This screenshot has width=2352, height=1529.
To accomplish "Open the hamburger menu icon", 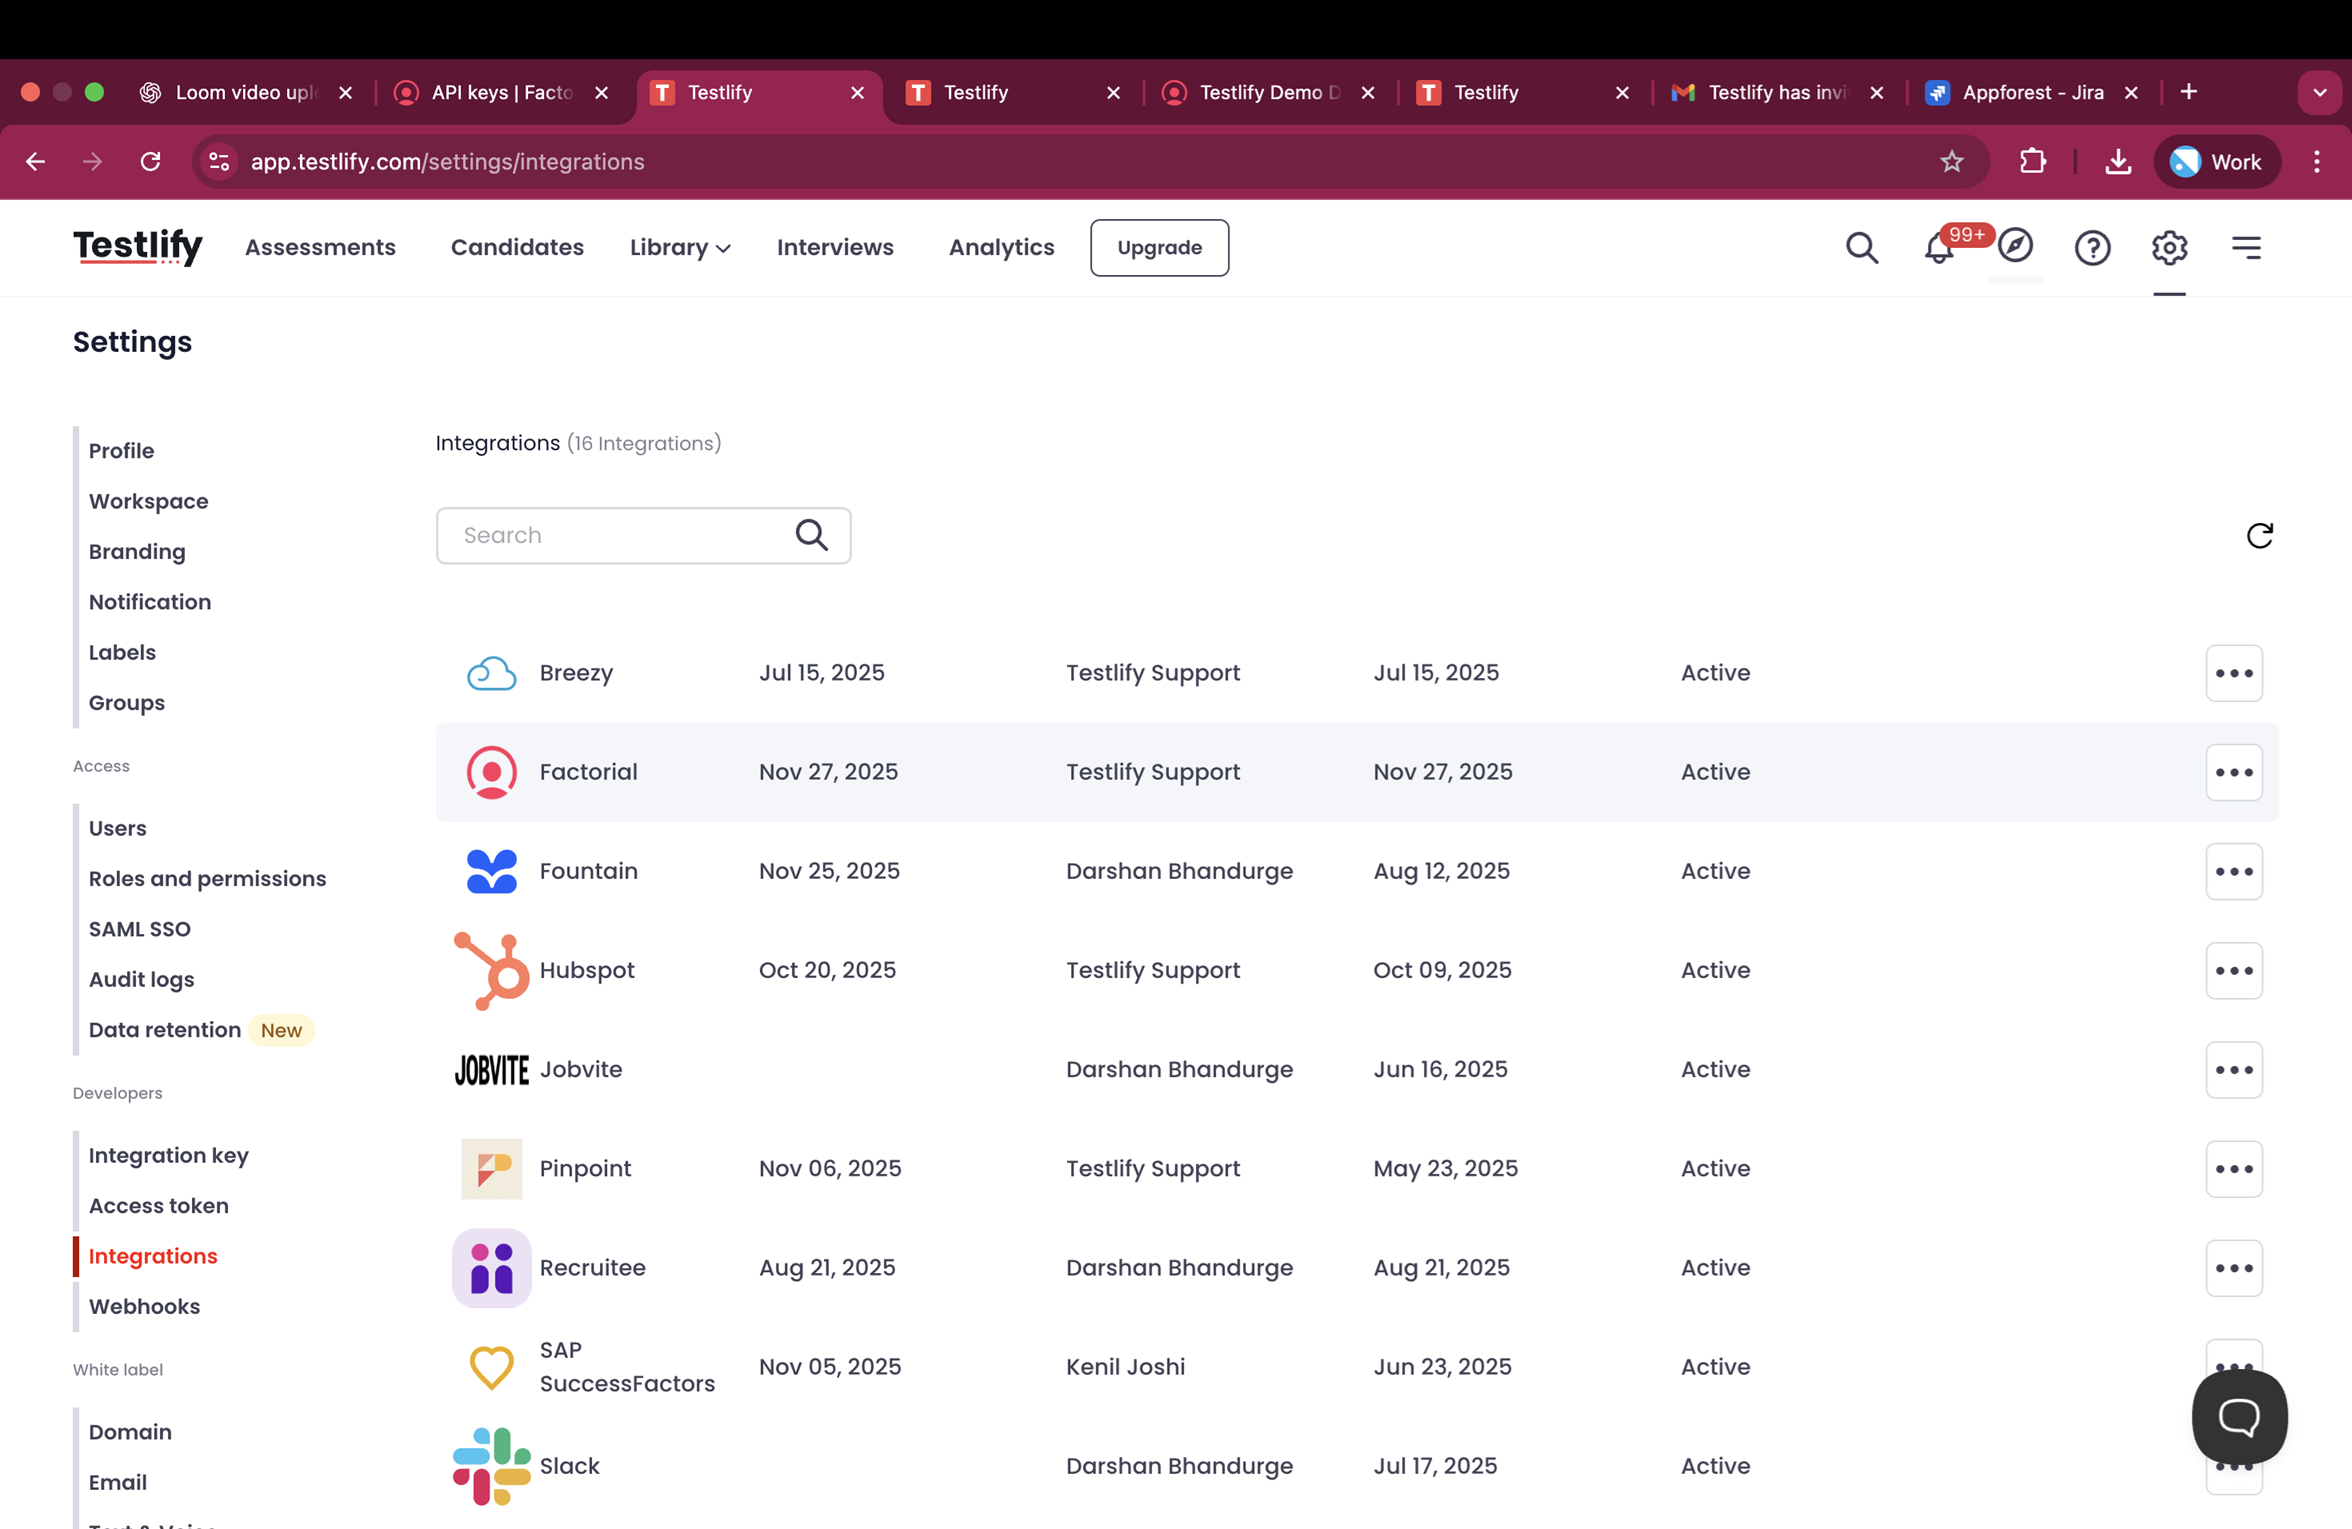I will pyautogui.click(x=2246, y=248).
